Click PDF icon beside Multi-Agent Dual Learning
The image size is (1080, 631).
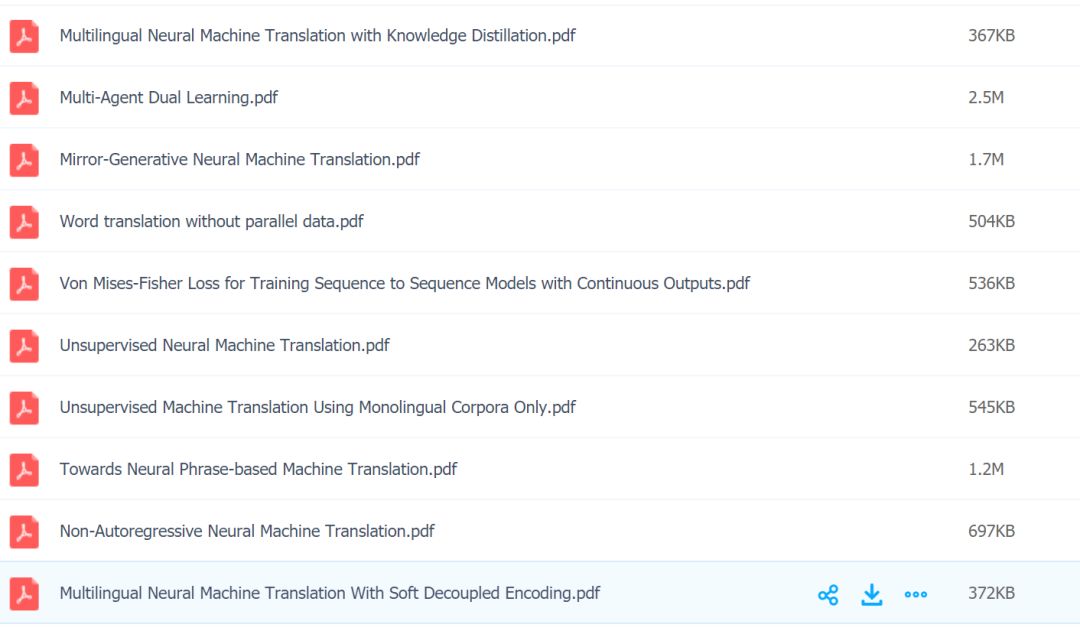tap(24, 98)
